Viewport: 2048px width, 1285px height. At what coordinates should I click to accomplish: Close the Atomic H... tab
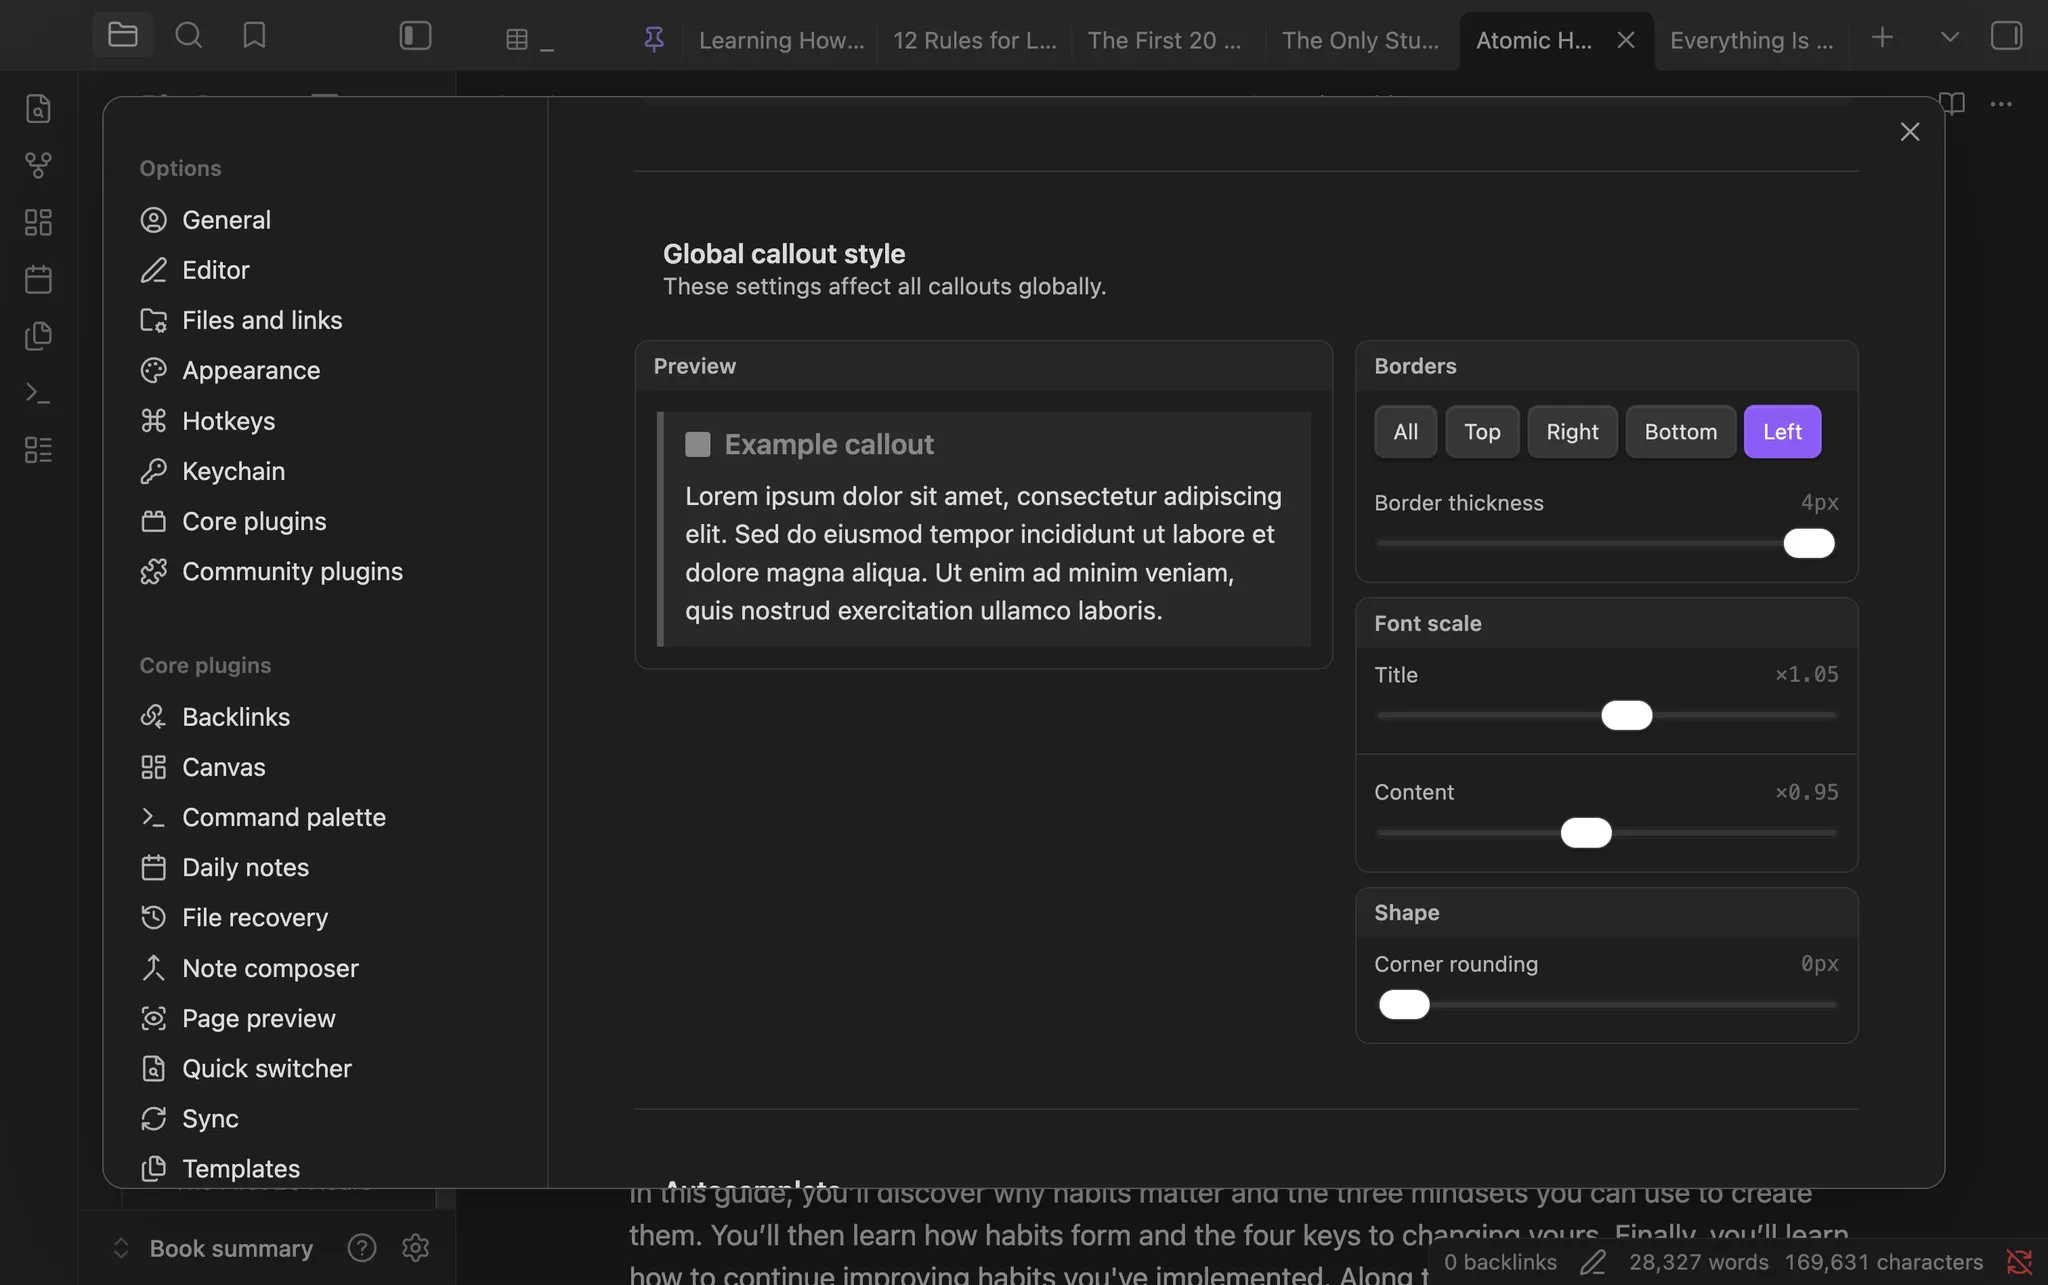(1626, 40)
